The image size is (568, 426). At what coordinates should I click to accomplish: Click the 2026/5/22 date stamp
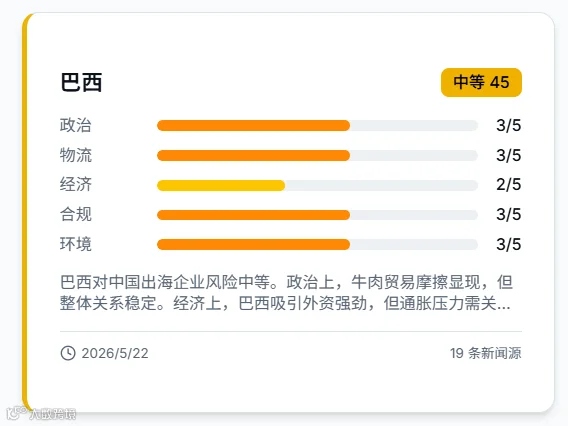(x=115, y=353)
